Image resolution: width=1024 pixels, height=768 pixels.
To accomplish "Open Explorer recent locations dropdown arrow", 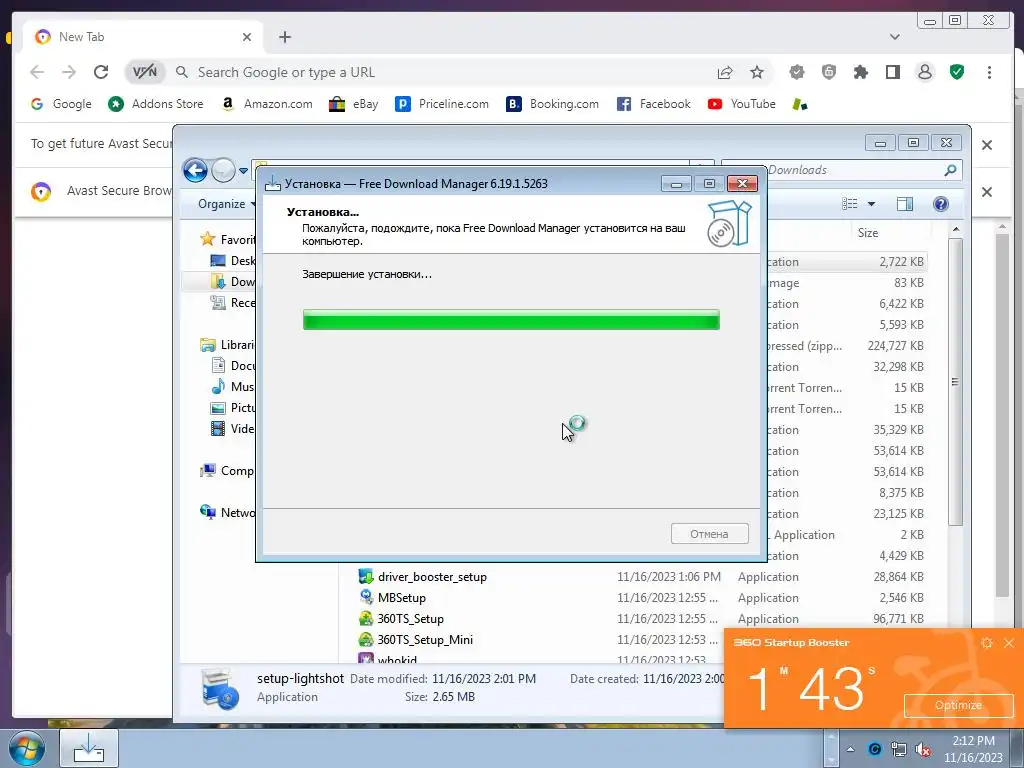I will pyautogui.click(x=243, y=171).
